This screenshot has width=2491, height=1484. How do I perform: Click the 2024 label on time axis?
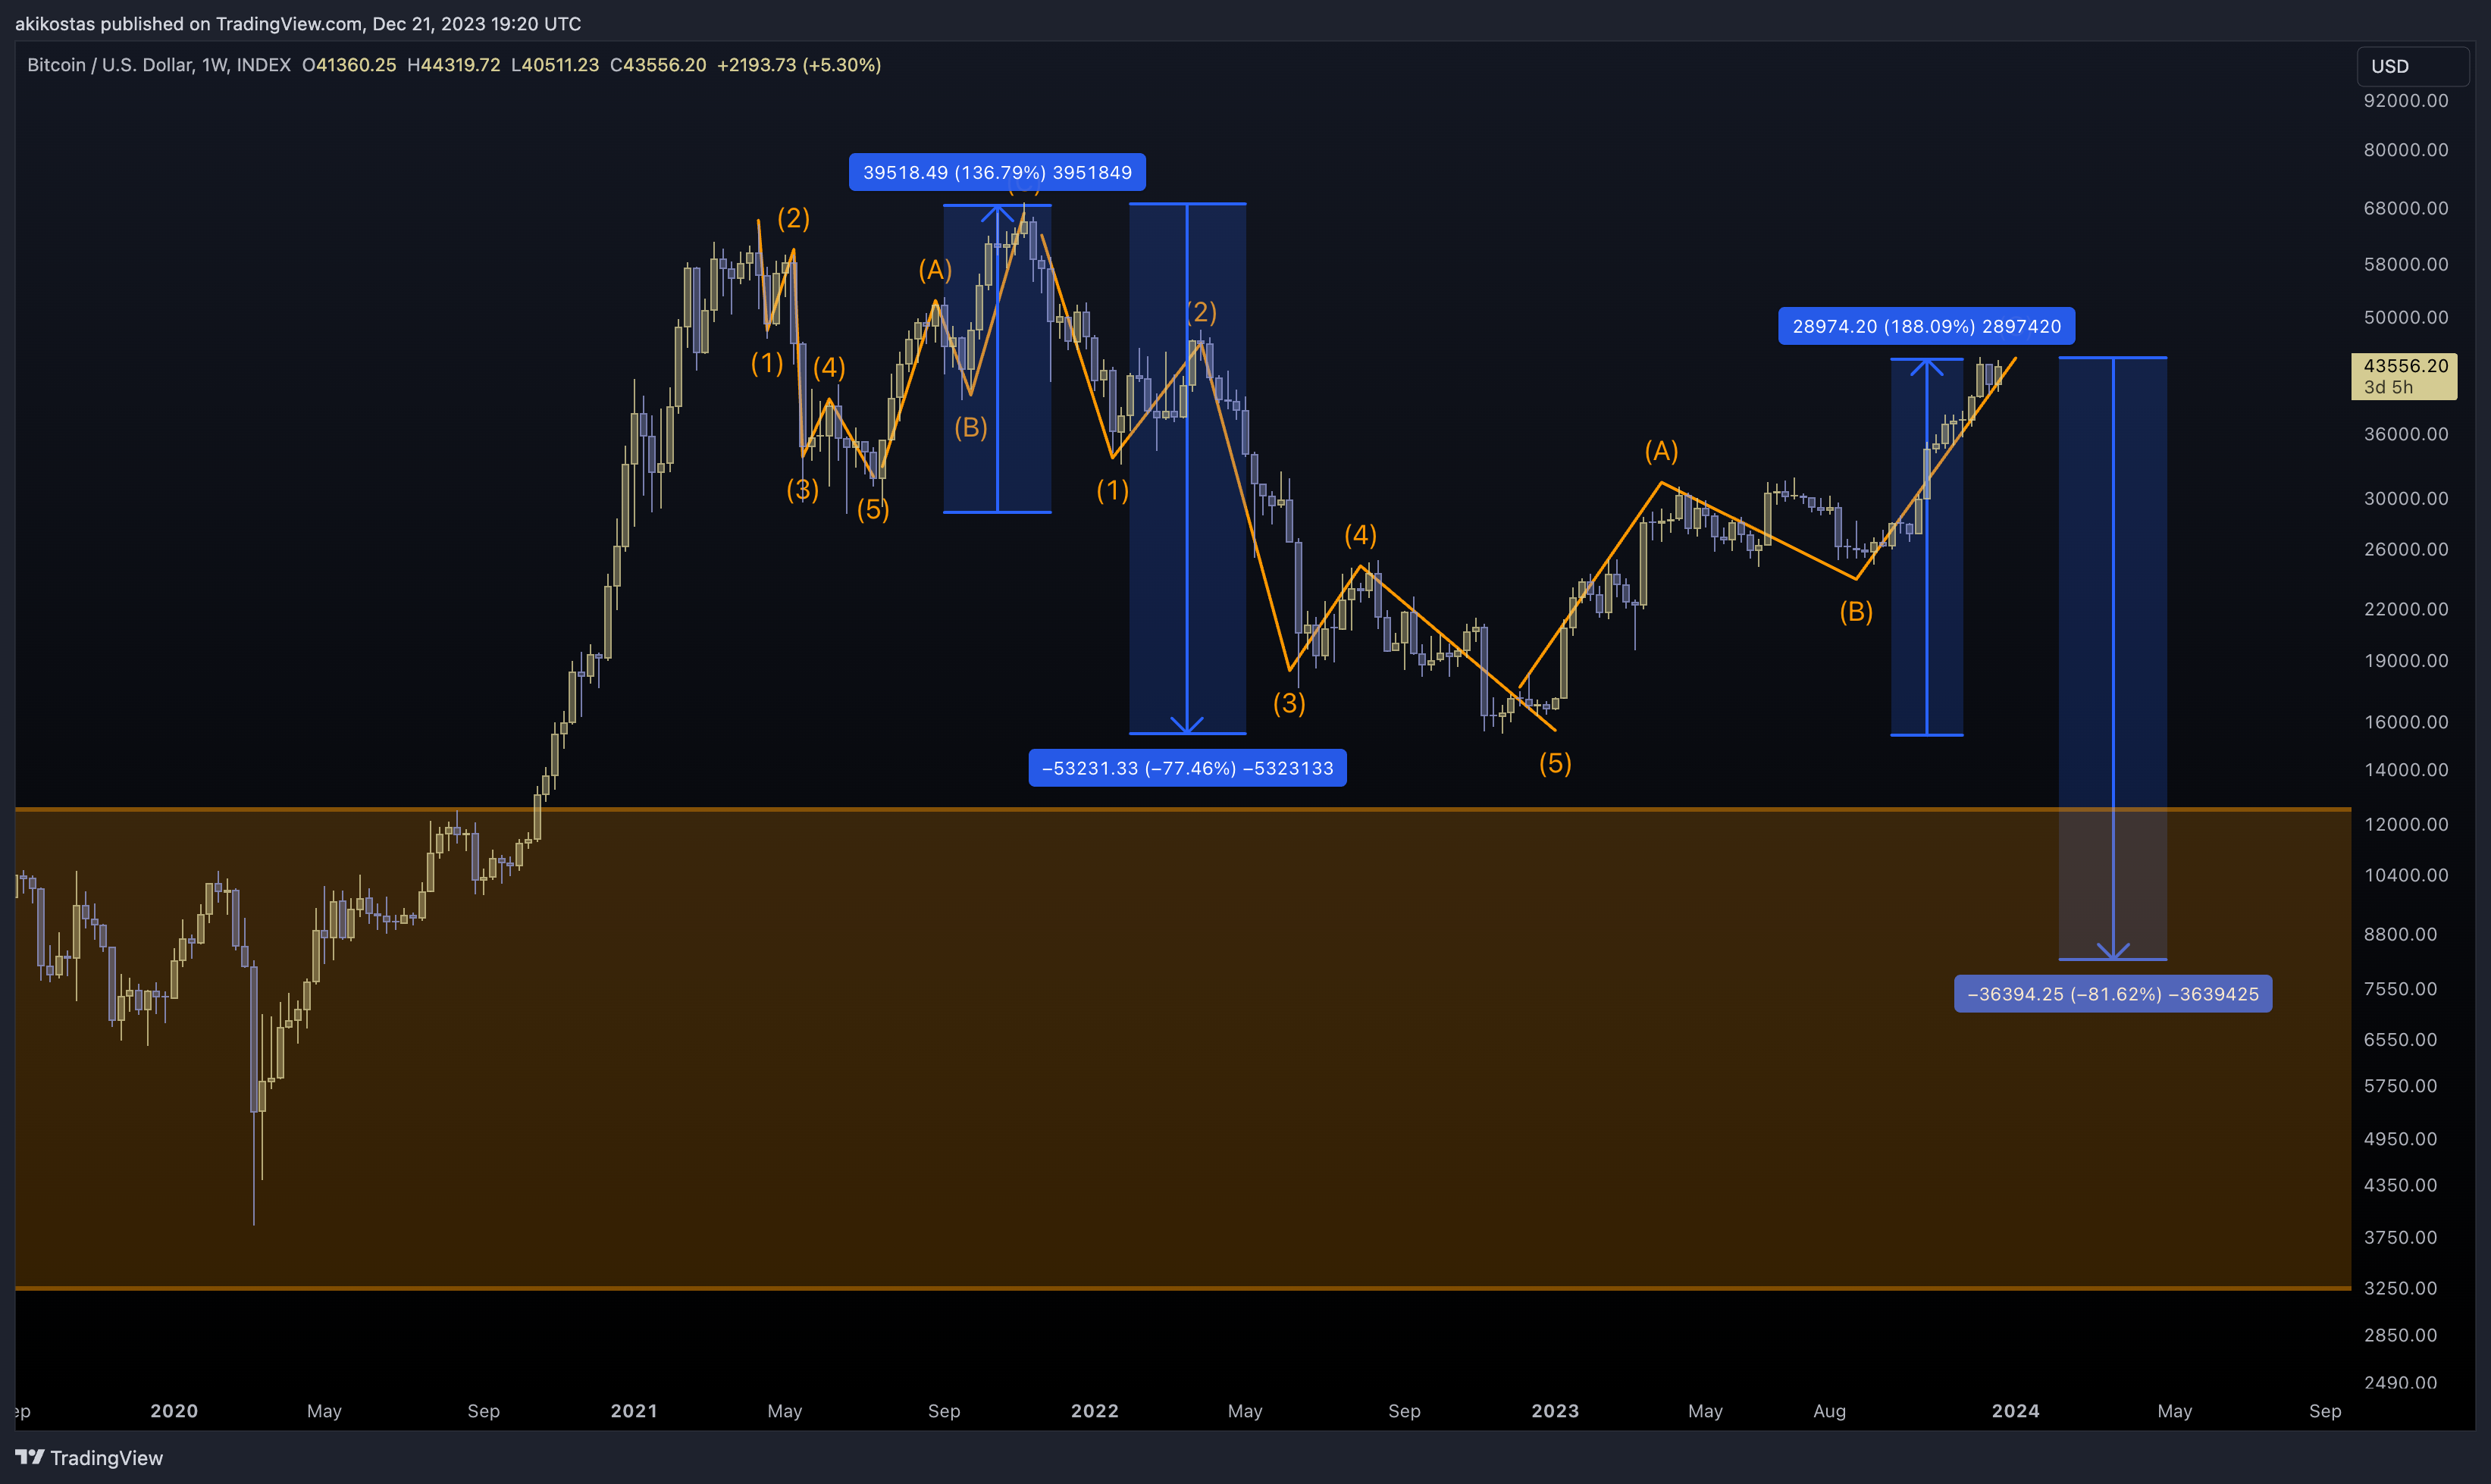(2015, 1411)
